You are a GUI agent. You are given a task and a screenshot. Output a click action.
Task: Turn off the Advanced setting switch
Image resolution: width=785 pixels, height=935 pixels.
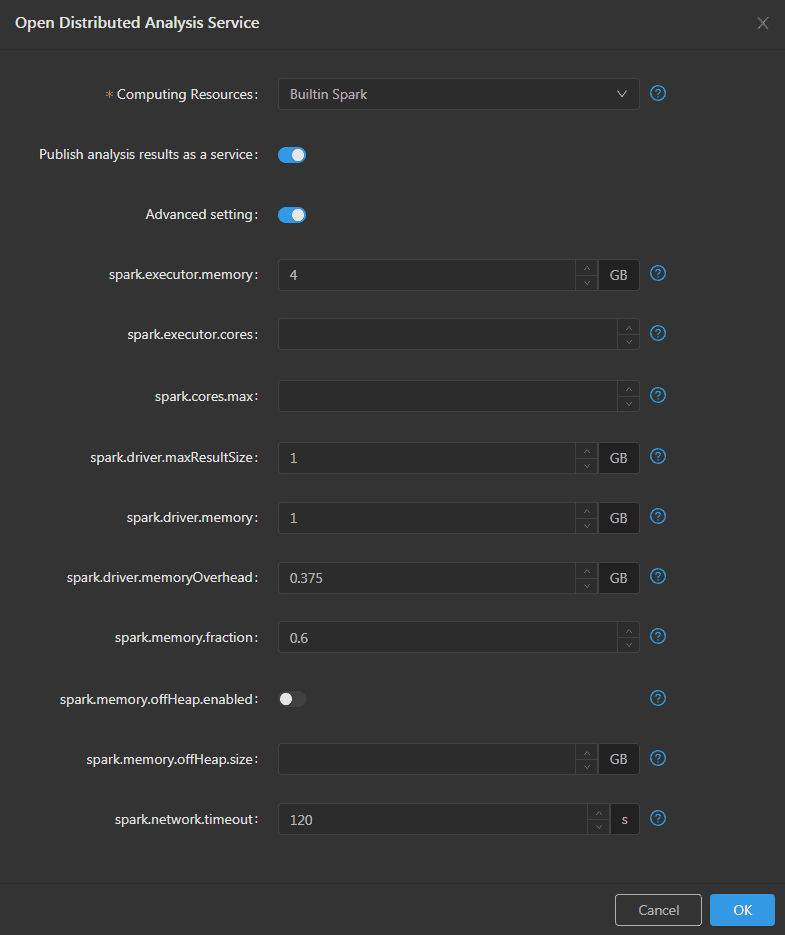[292, 215]
